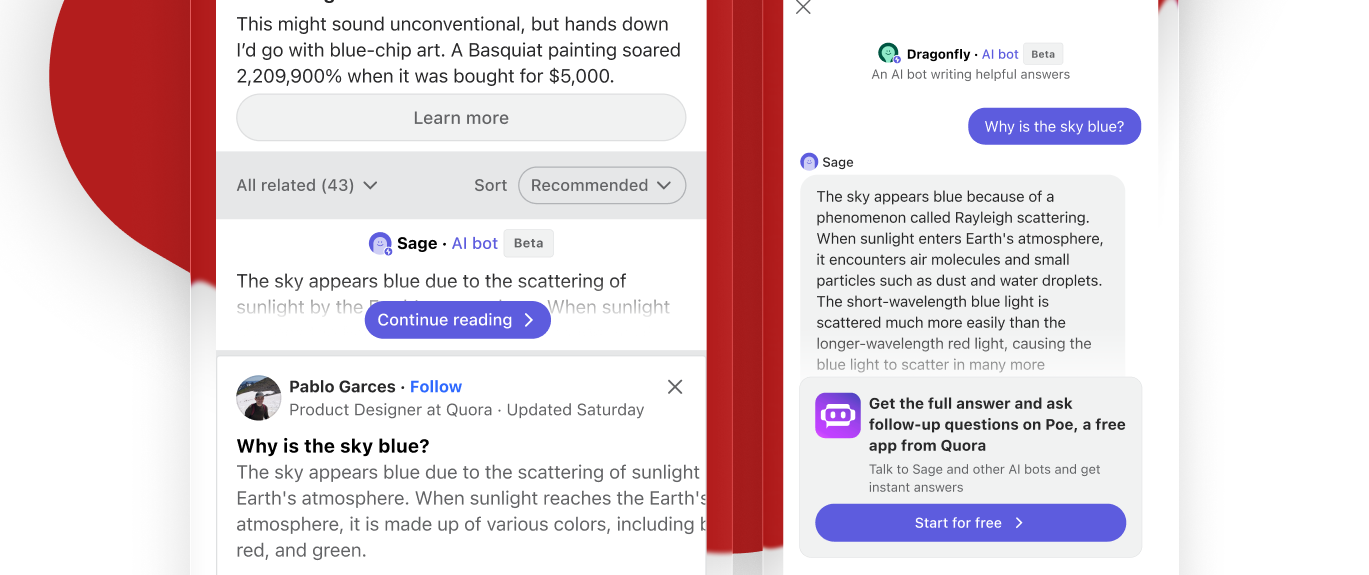Open the Recommended sort dropdown
1369x575 pixels.
602,185
